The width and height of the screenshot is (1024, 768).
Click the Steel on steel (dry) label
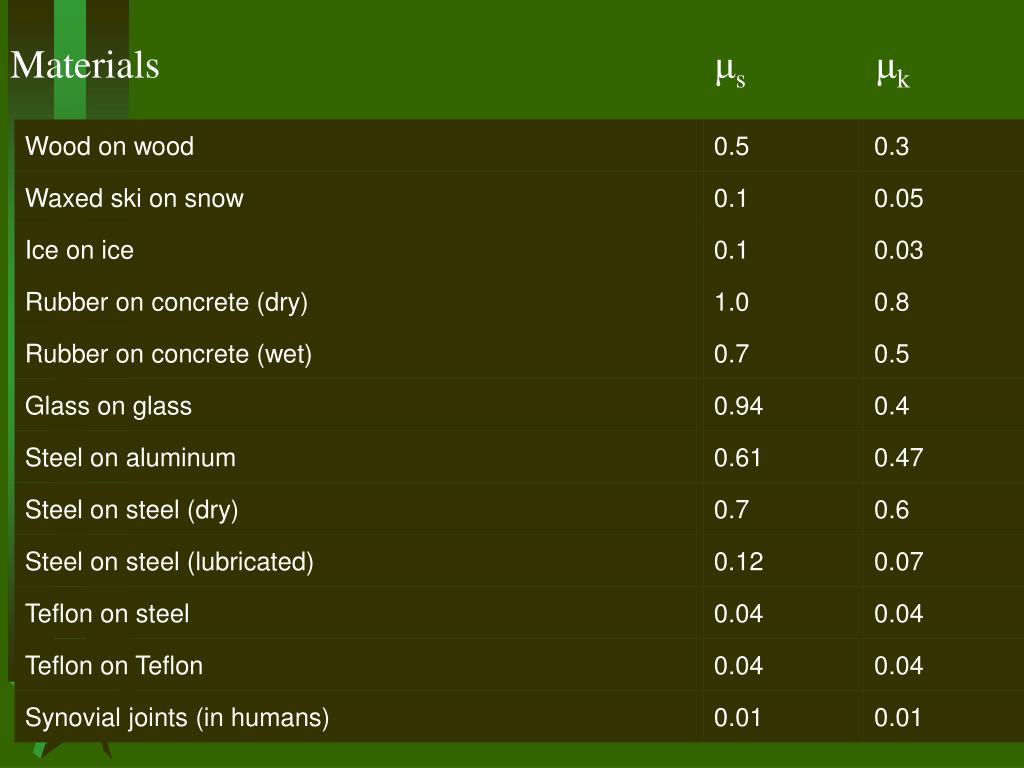[x=132, y=511]
